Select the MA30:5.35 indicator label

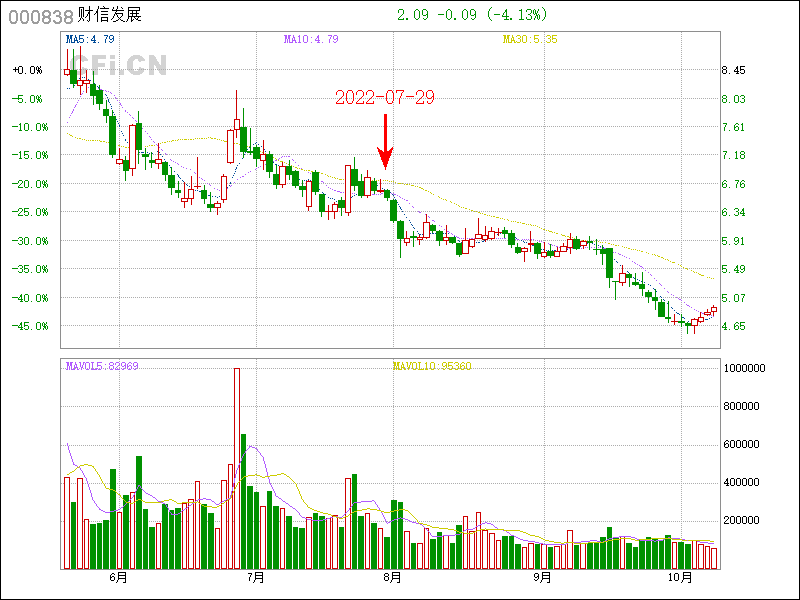[x=529, y=40]
